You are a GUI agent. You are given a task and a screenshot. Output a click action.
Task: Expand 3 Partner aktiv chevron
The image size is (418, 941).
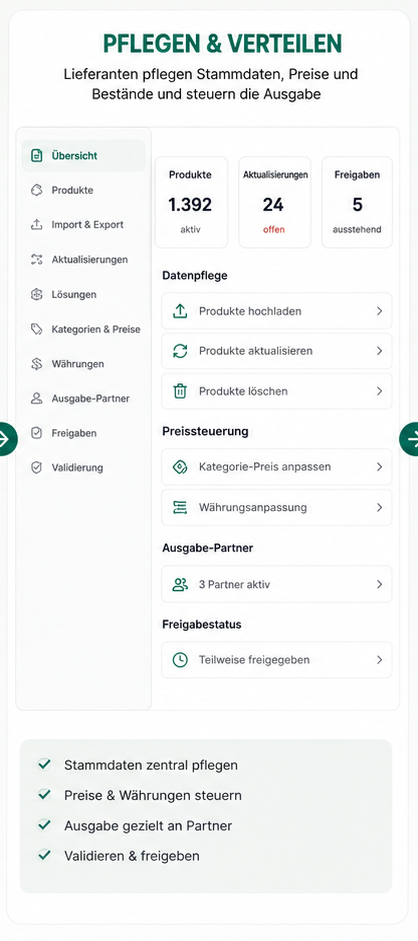tap(379, 585)
